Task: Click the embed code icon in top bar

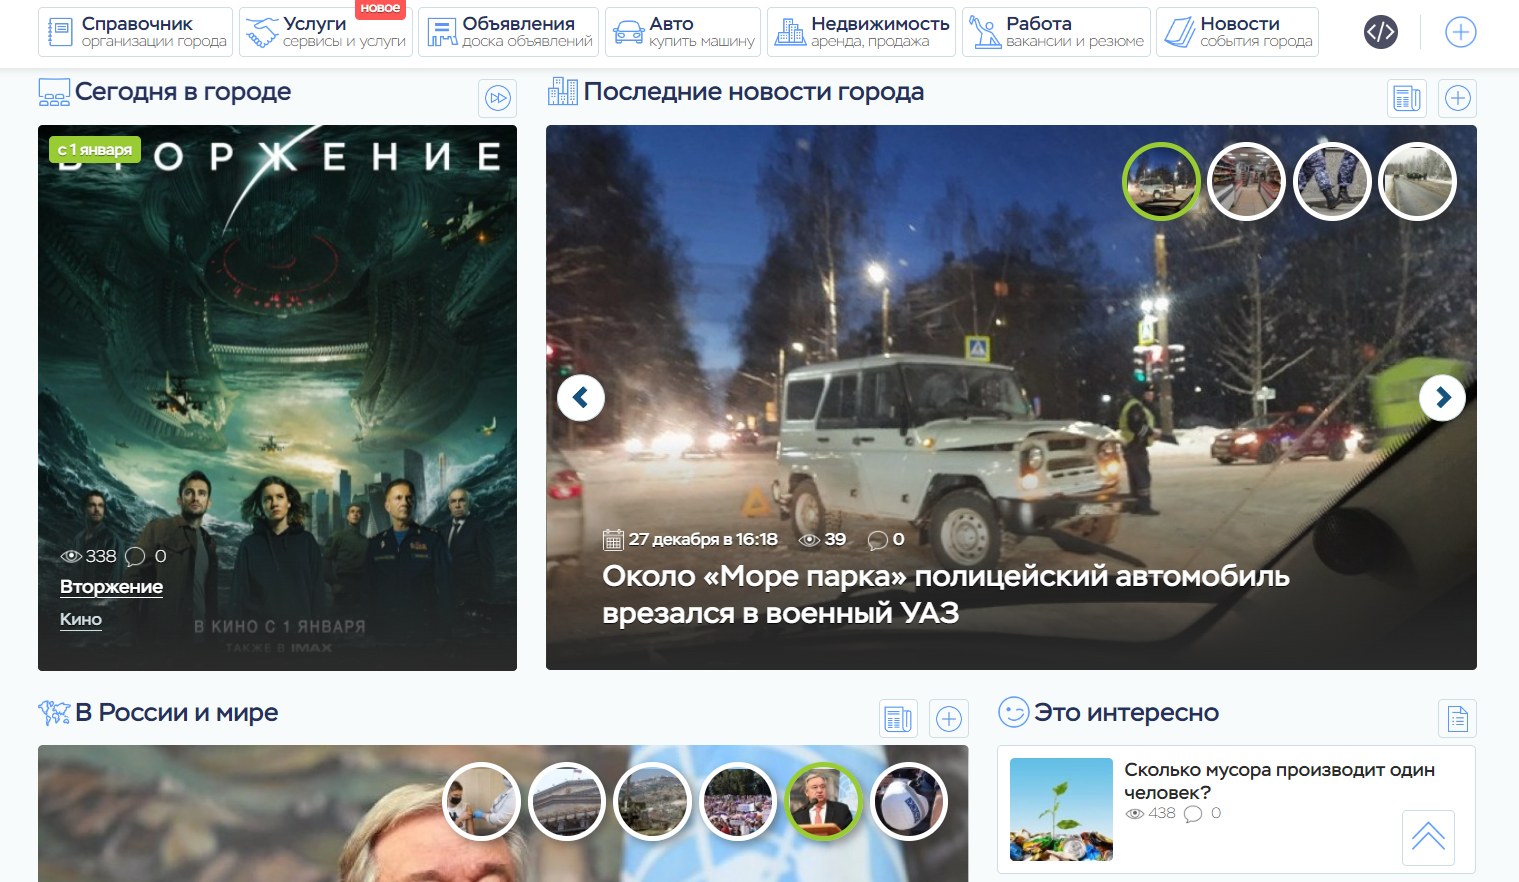Action: pos(1381,33)
